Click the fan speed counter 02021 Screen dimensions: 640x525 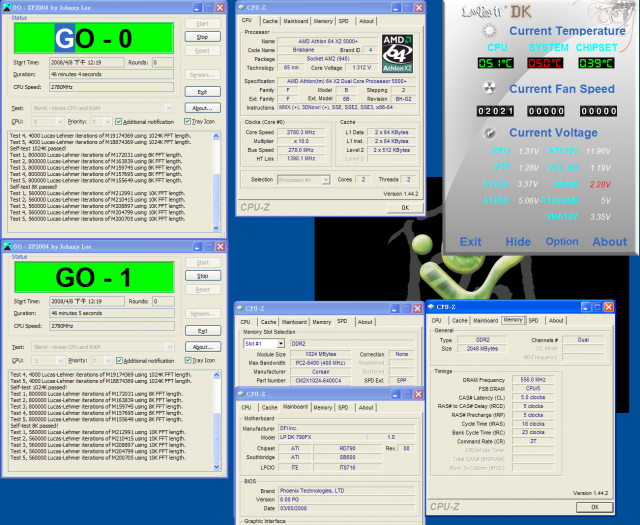[495, 111]
